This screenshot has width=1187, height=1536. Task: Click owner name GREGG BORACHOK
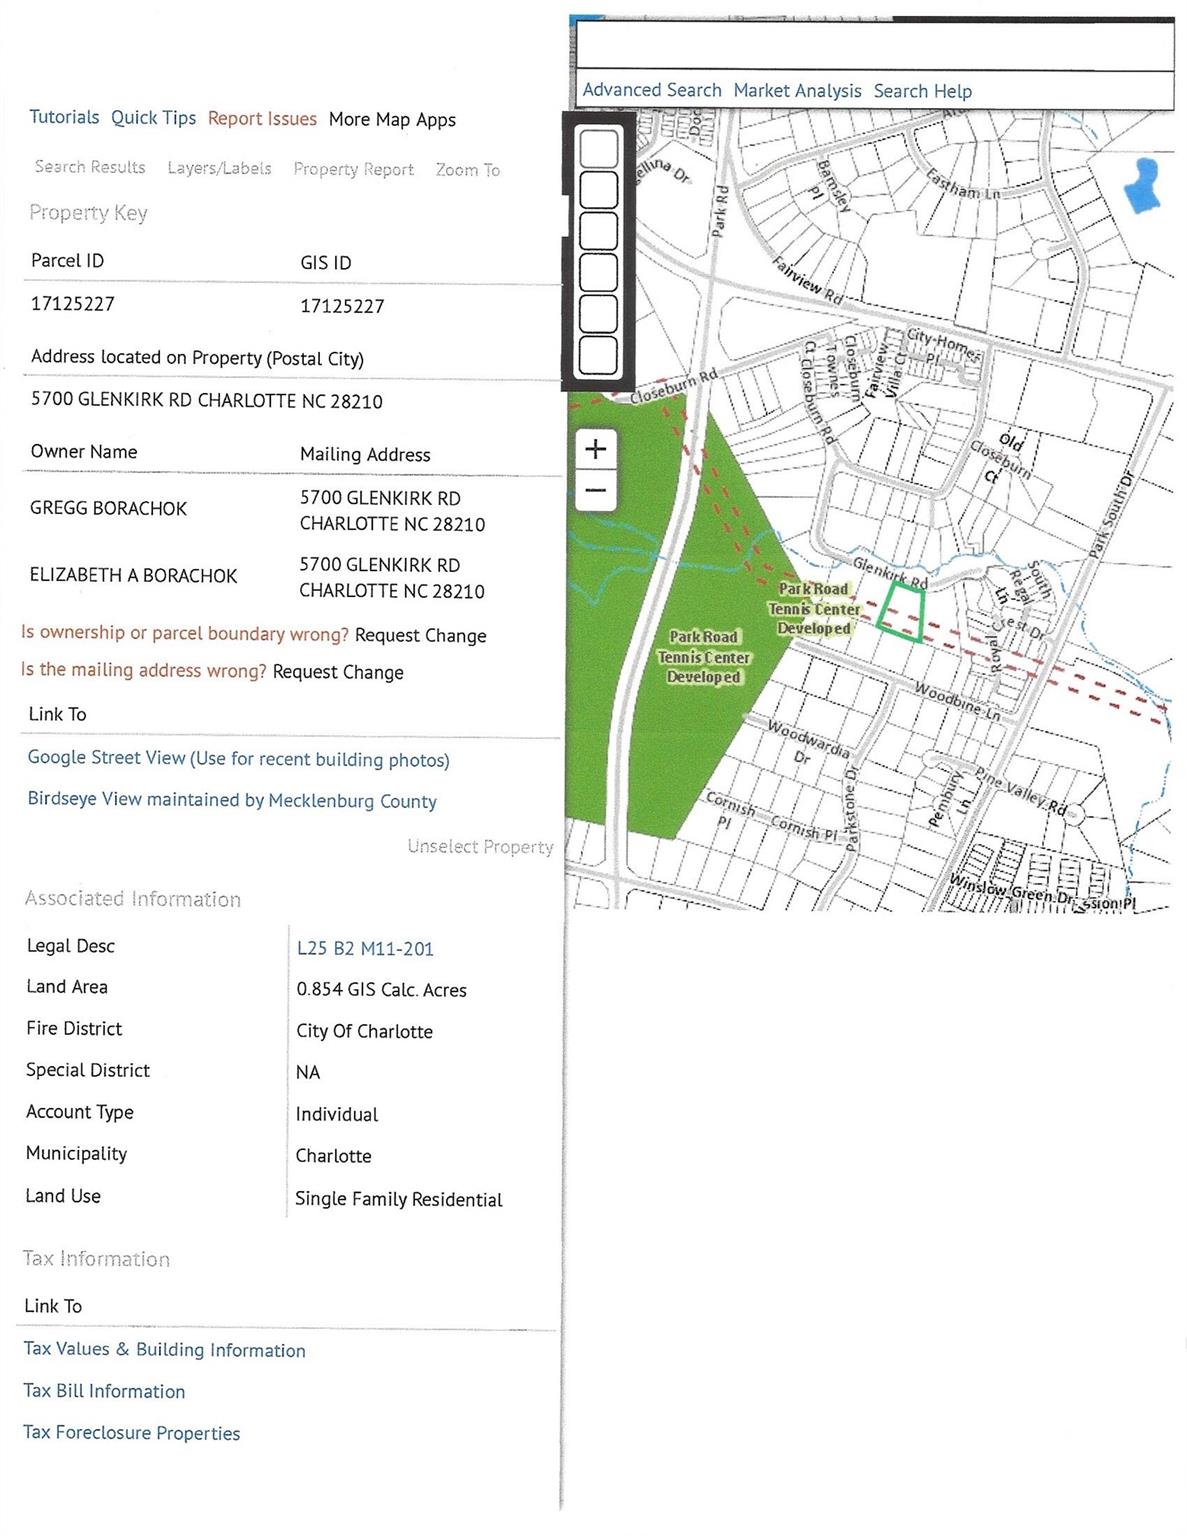(x=108, y=509)
